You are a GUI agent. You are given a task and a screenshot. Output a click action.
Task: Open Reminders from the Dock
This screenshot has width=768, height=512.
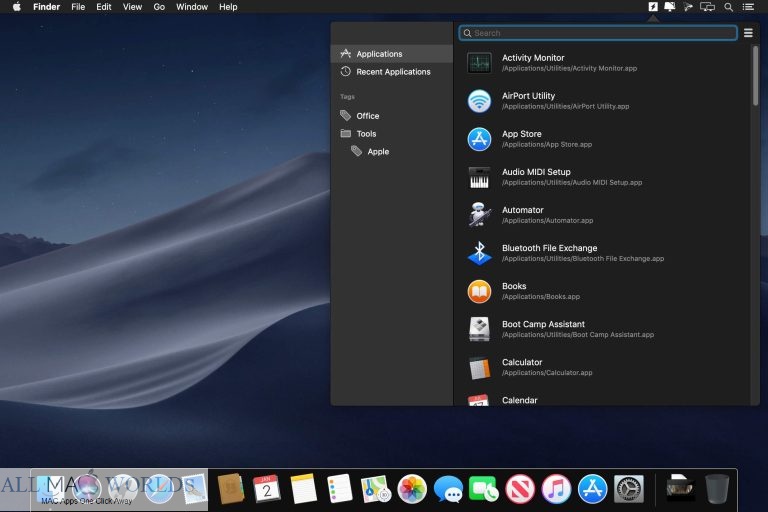tap(339, 488)
